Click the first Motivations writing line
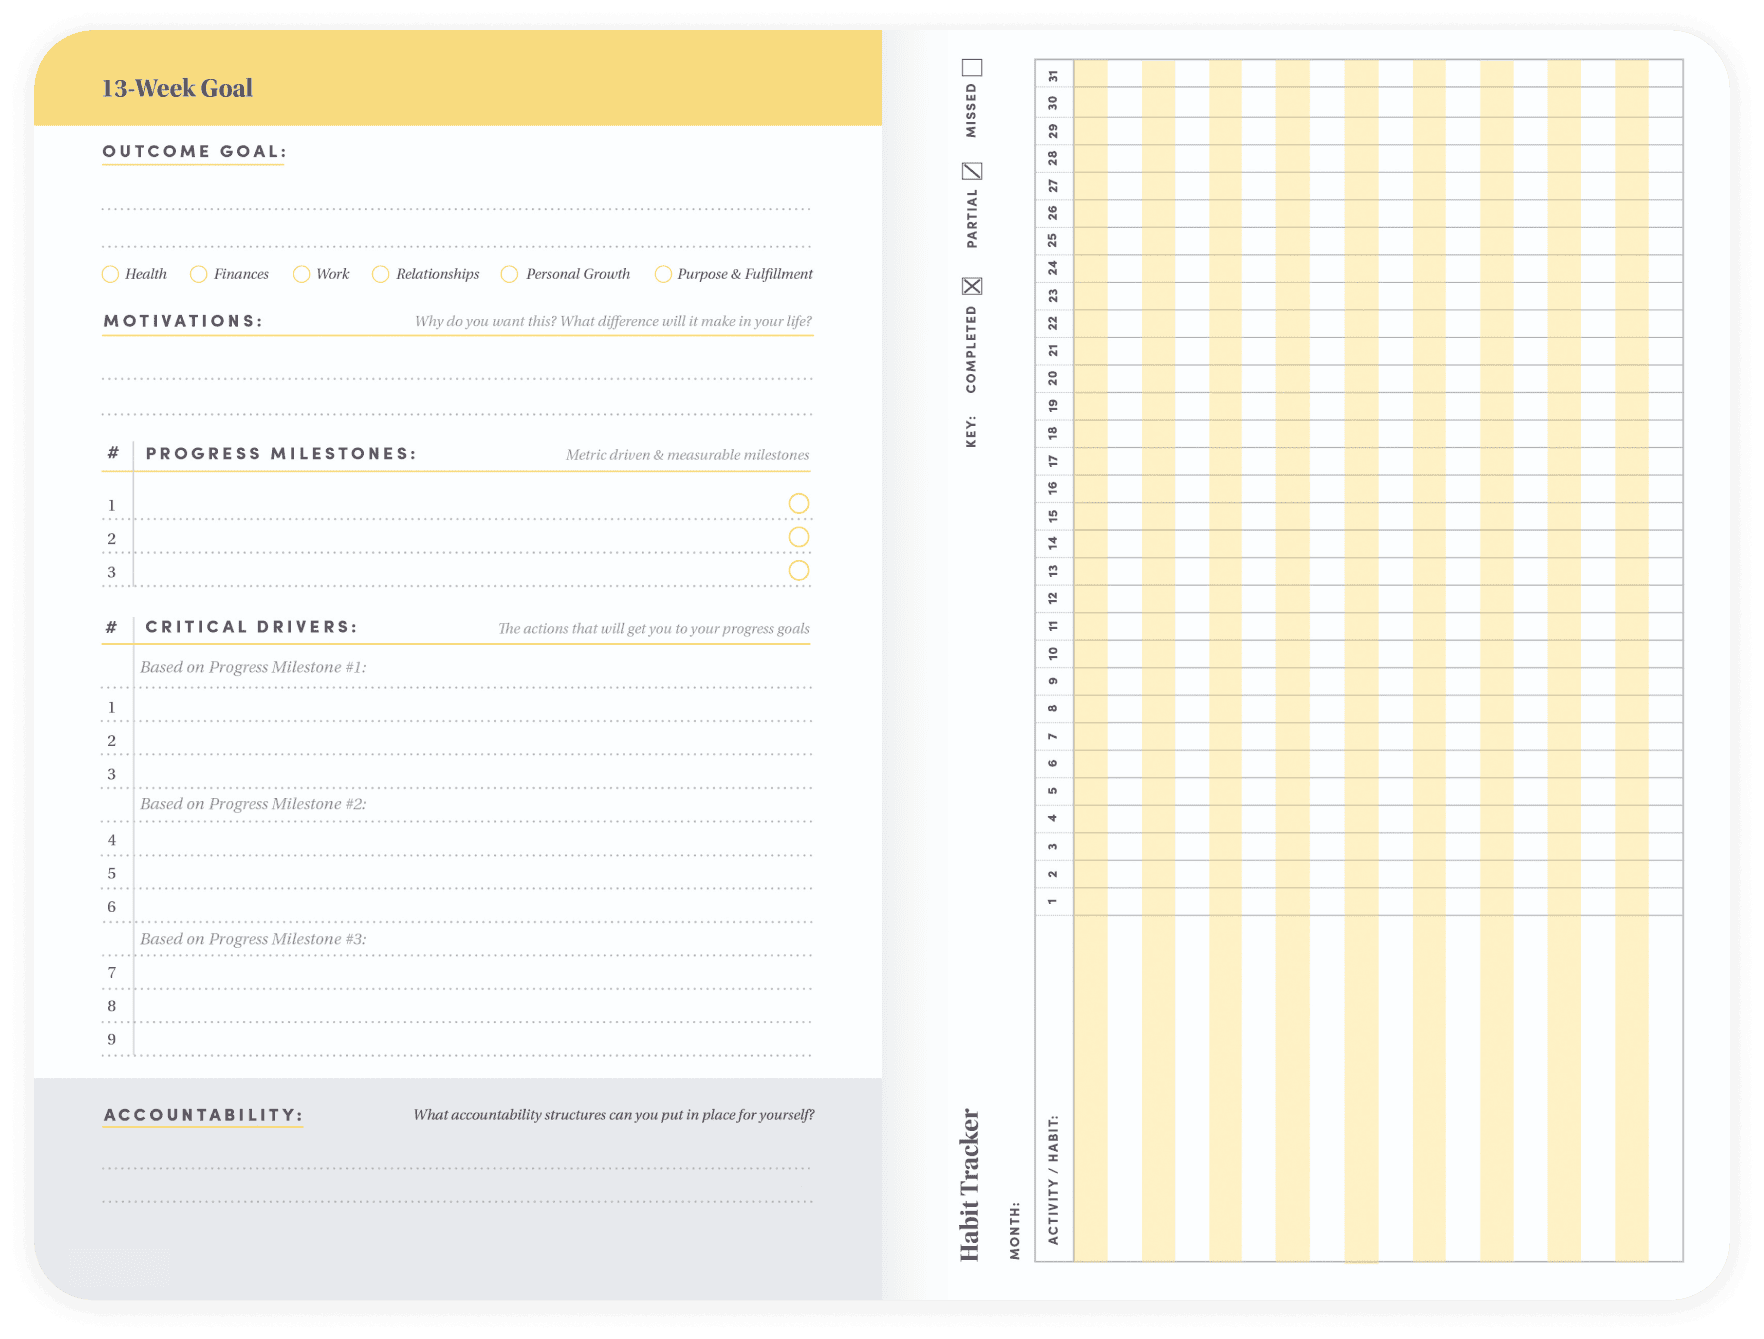 456,368
